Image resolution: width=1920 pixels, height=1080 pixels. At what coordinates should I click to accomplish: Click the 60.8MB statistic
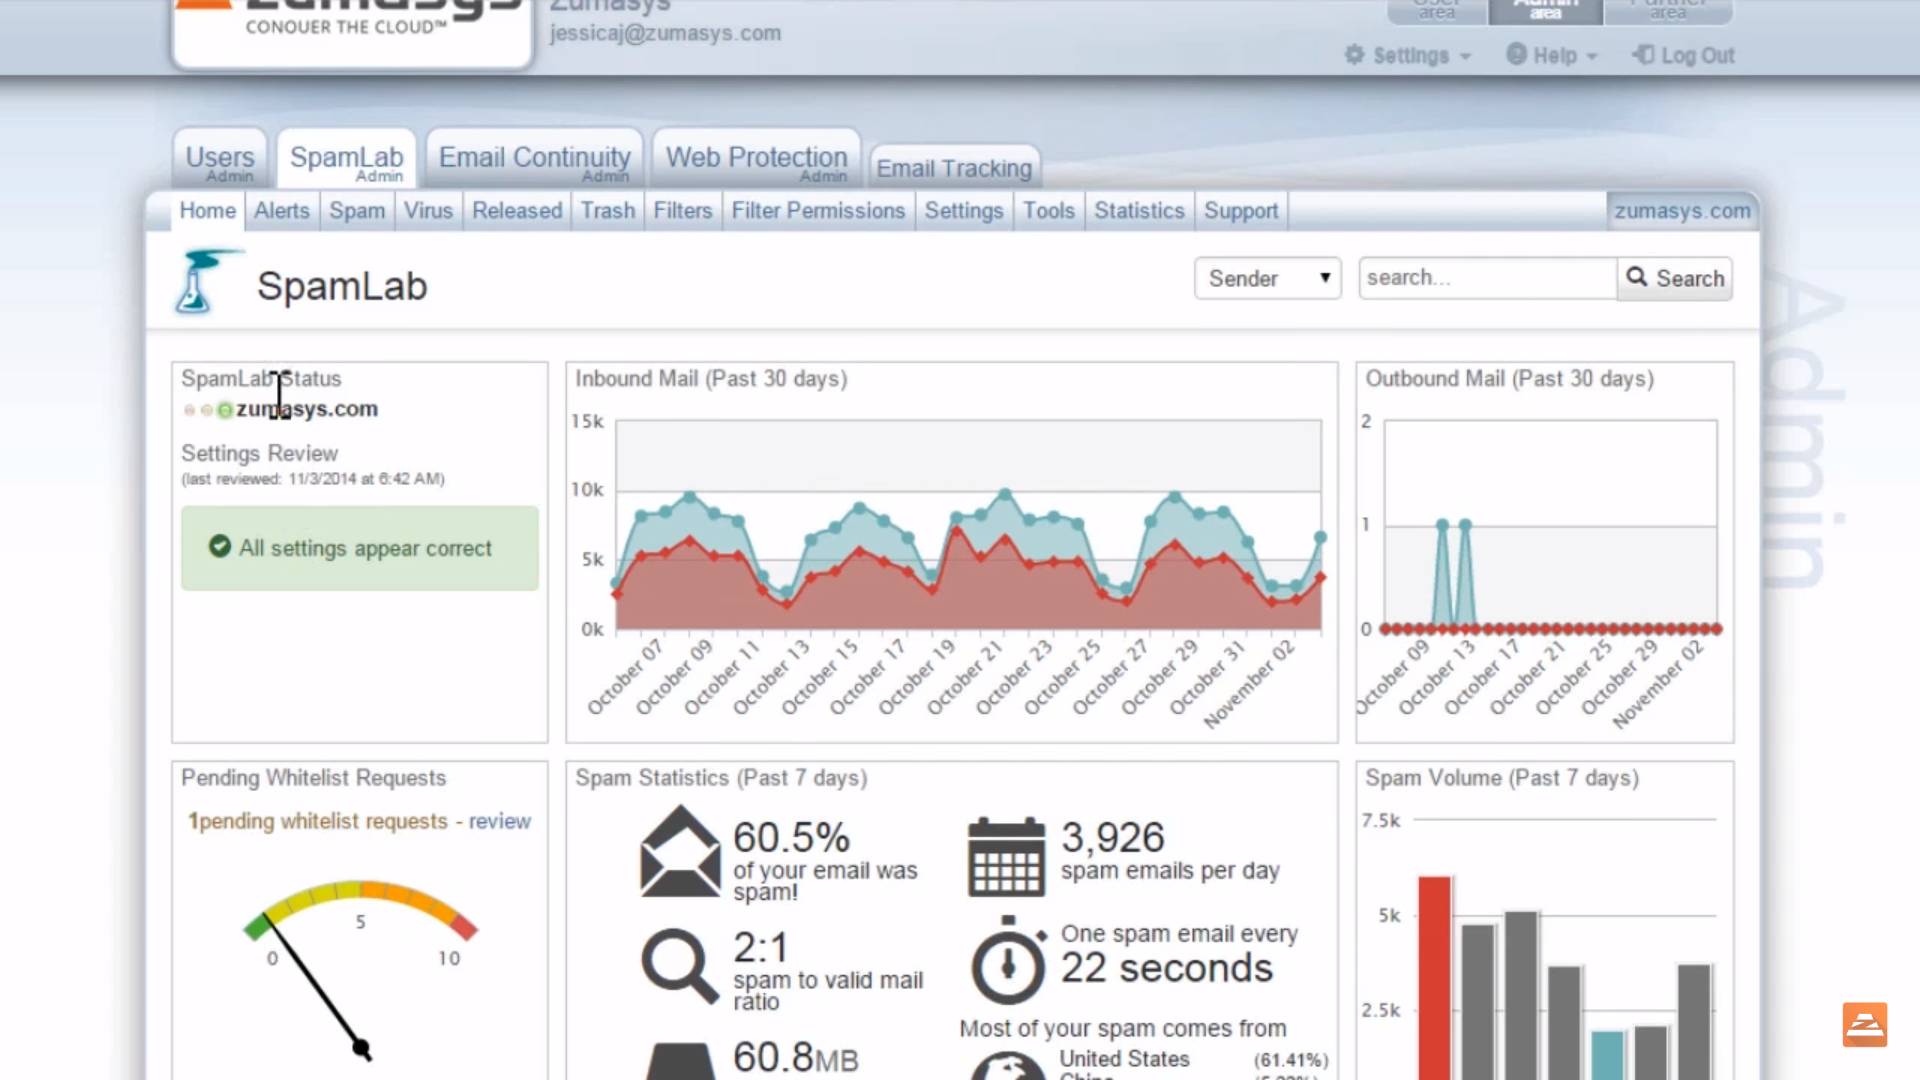(x=796, y=1057)
